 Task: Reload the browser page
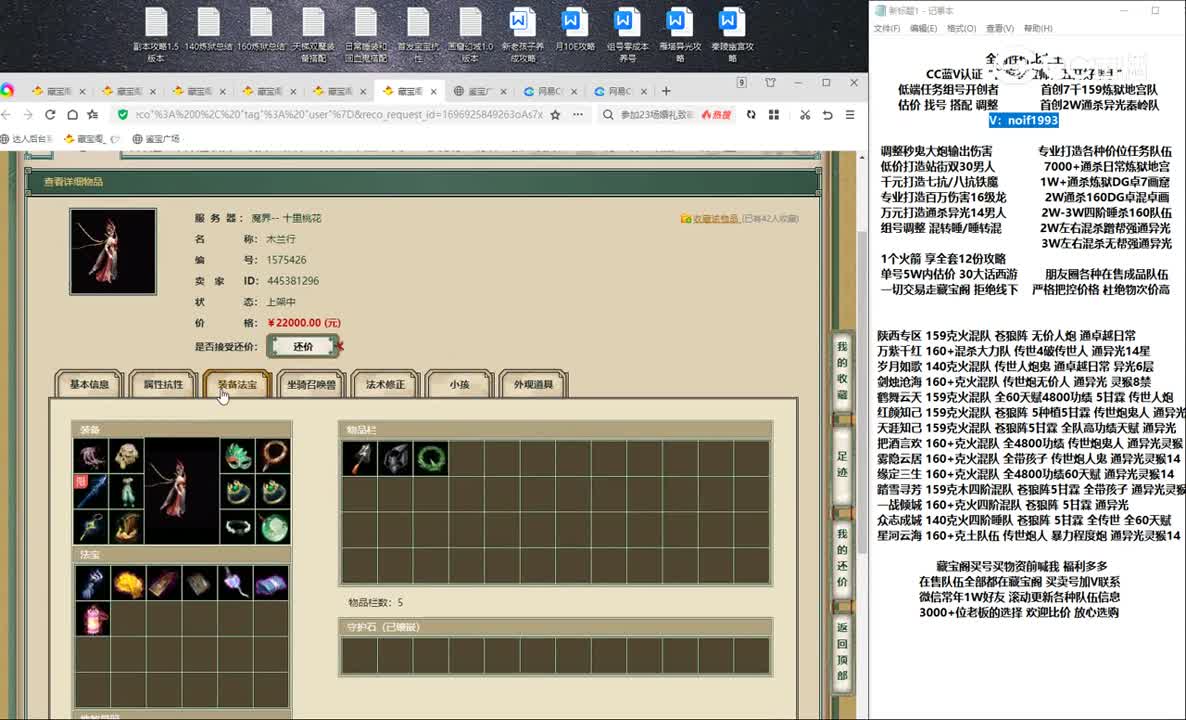click(x=50, y=115)
